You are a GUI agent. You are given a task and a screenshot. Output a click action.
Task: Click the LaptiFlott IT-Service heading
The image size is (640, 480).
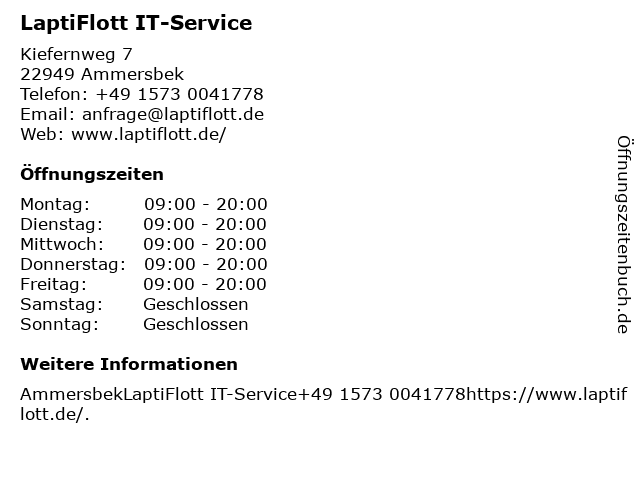pos(136,23)
